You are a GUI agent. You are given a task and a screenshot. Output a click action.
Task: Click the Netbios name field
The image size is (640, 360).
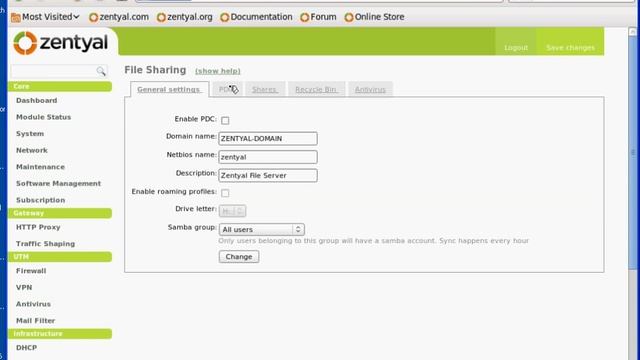[268, 157]
